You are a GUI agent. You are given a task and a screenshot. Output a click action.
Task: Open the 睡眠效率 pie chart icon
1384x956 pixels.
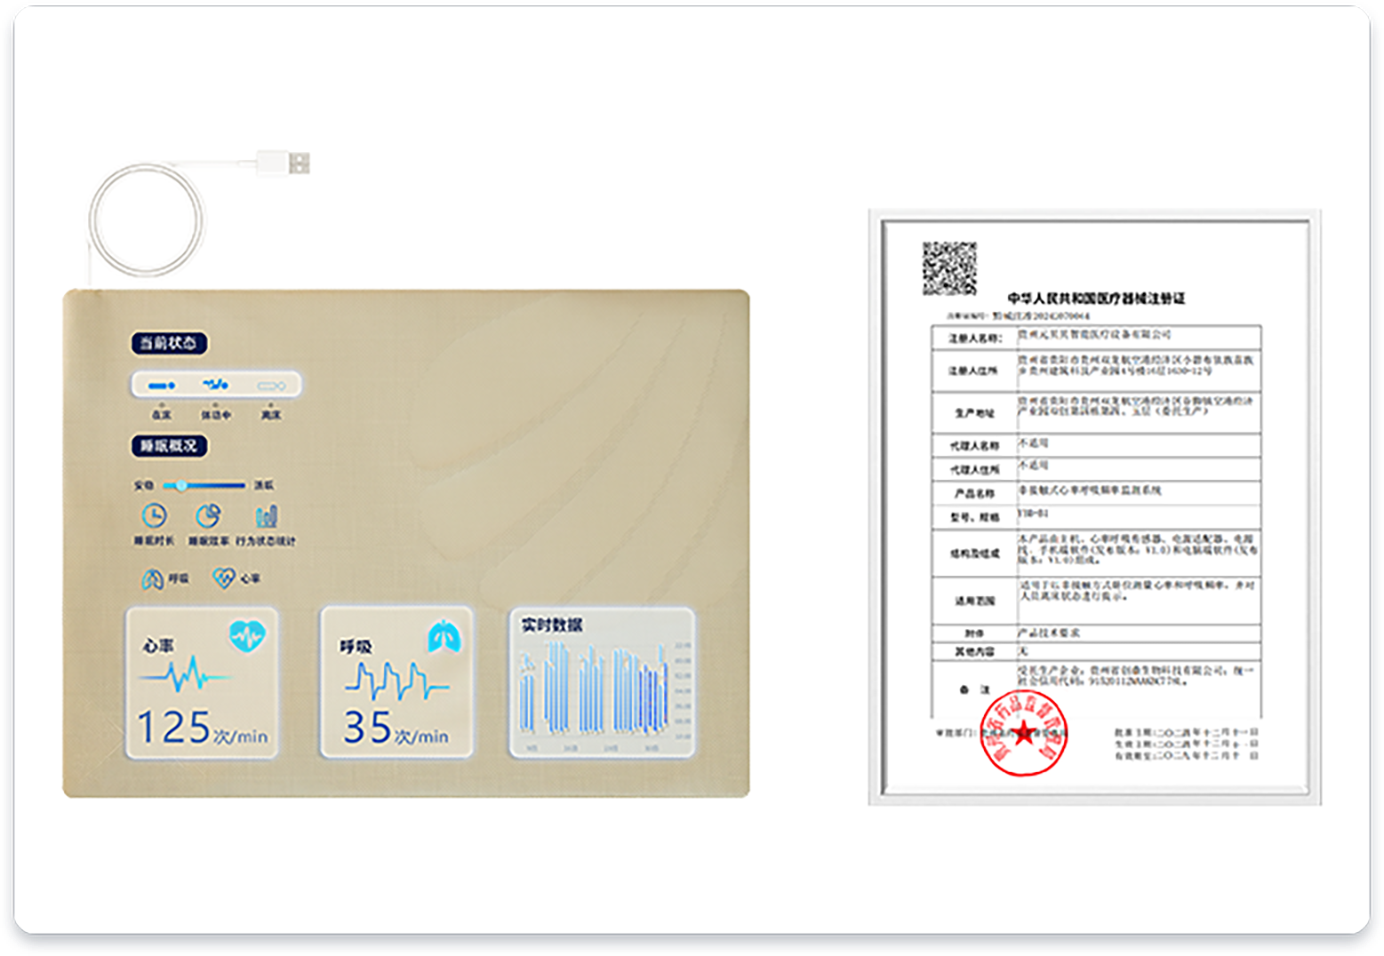208,516
